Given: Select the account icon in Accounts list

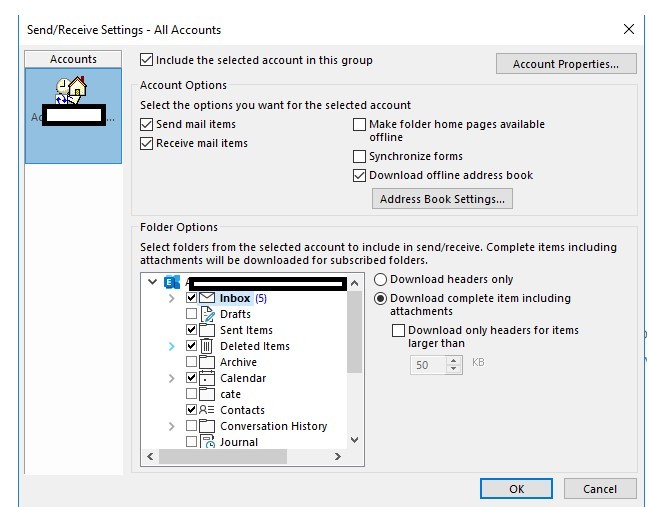Looking at the screenshot, I should 71,90.
